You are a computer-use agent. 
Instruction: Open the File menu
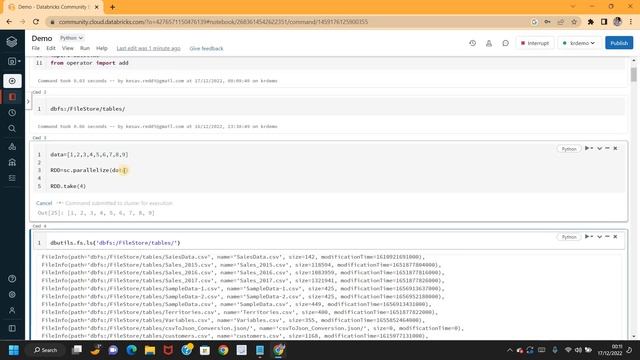coord(36,48)
